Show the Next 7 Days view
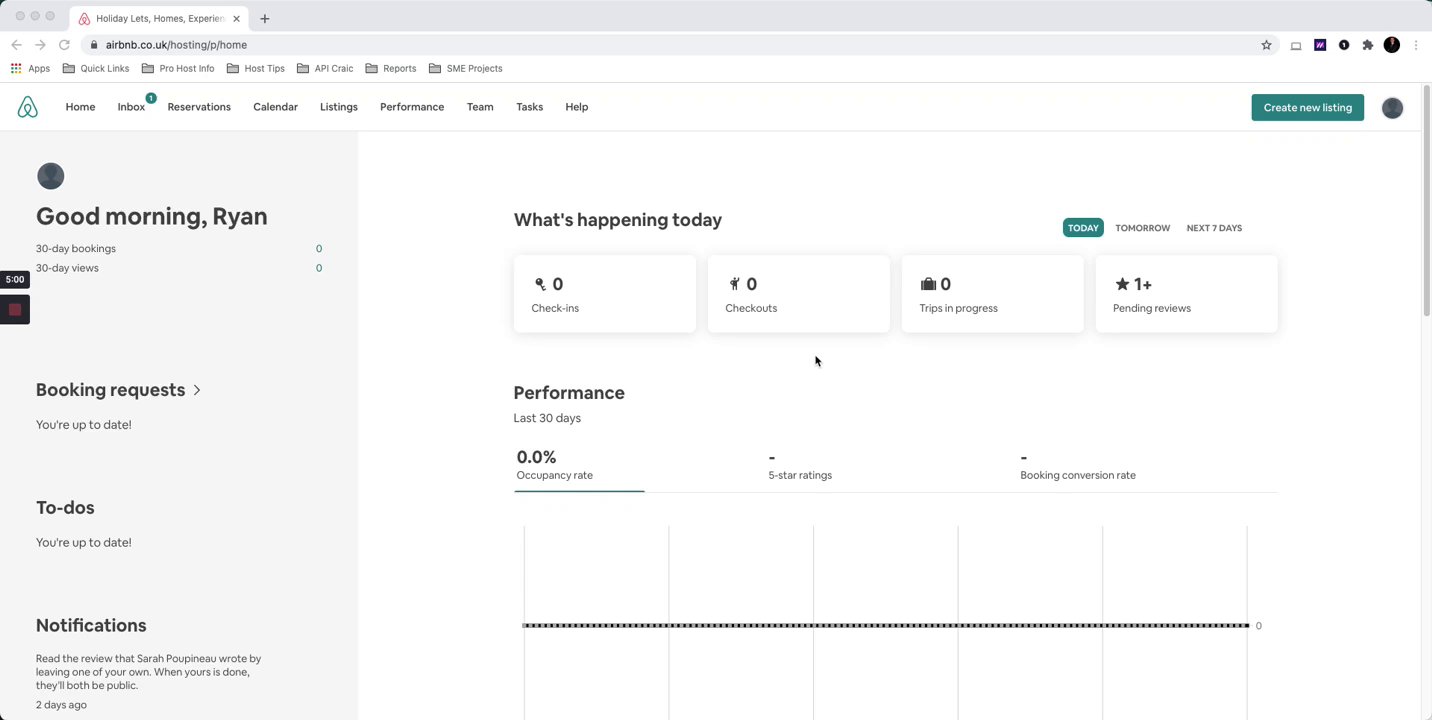The height and width of the screenshot is (720, 1432). (x=1214, y=228)
